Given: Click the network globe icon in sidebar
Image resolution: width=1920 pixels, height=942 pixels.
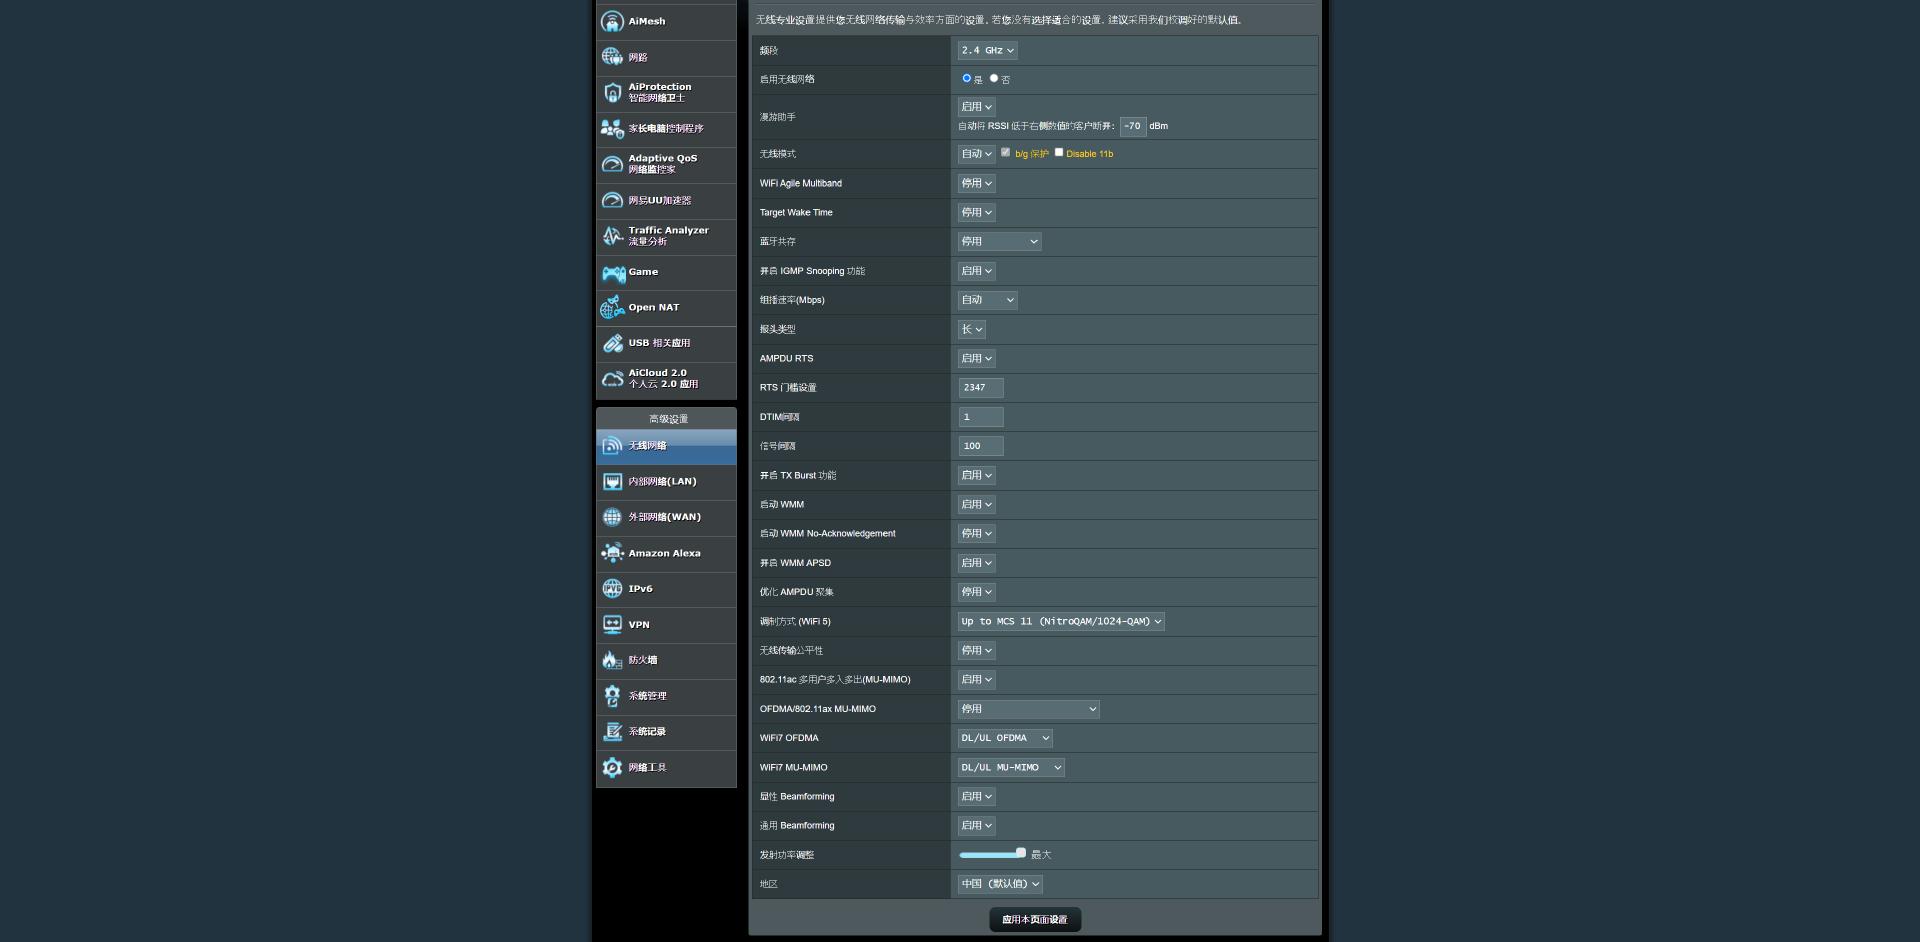Looking at the screenshot, I should [612, 57].
